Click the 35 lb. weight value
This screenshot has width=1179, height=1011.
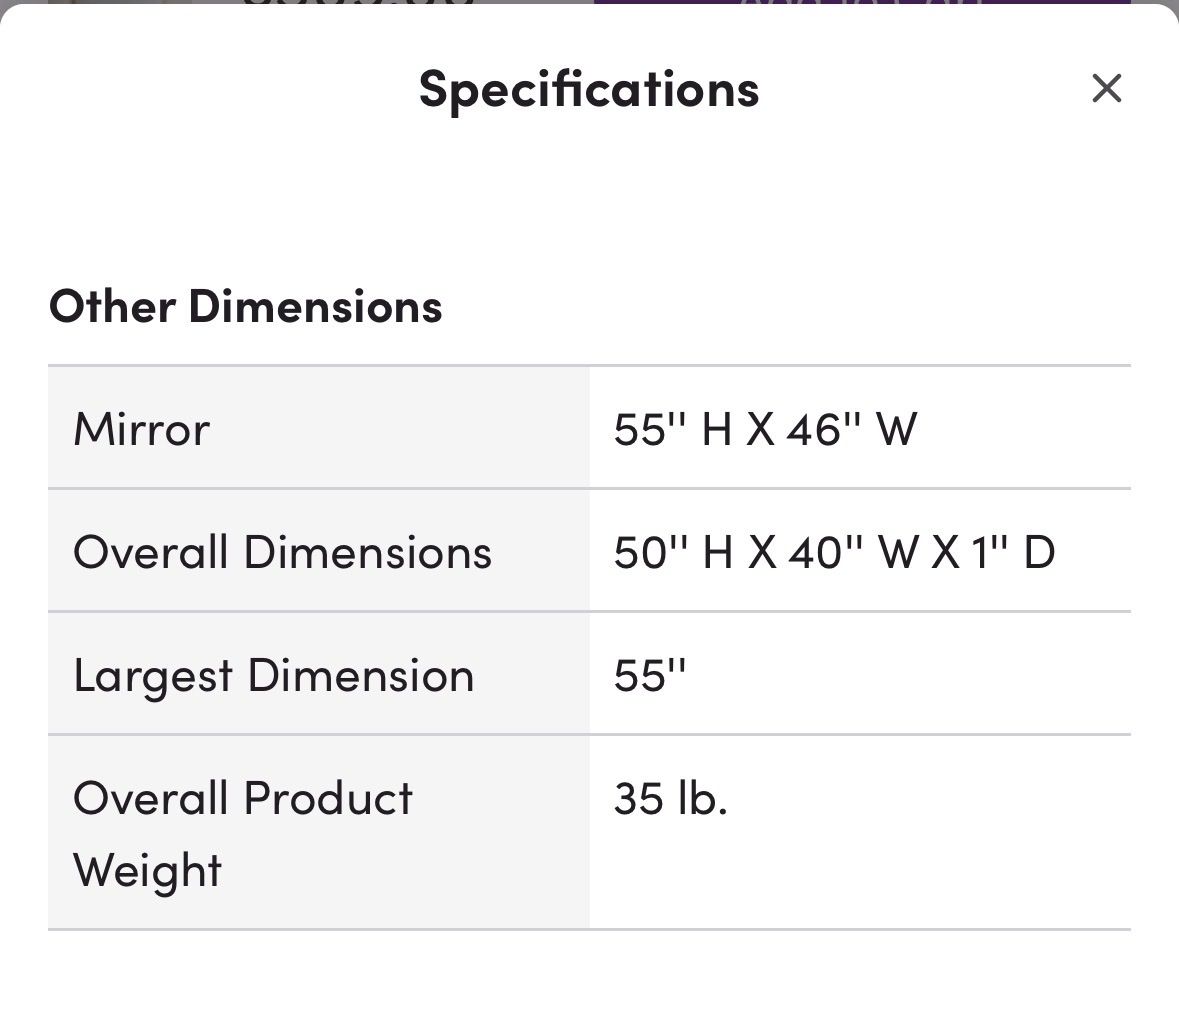(x=670, y=798)
